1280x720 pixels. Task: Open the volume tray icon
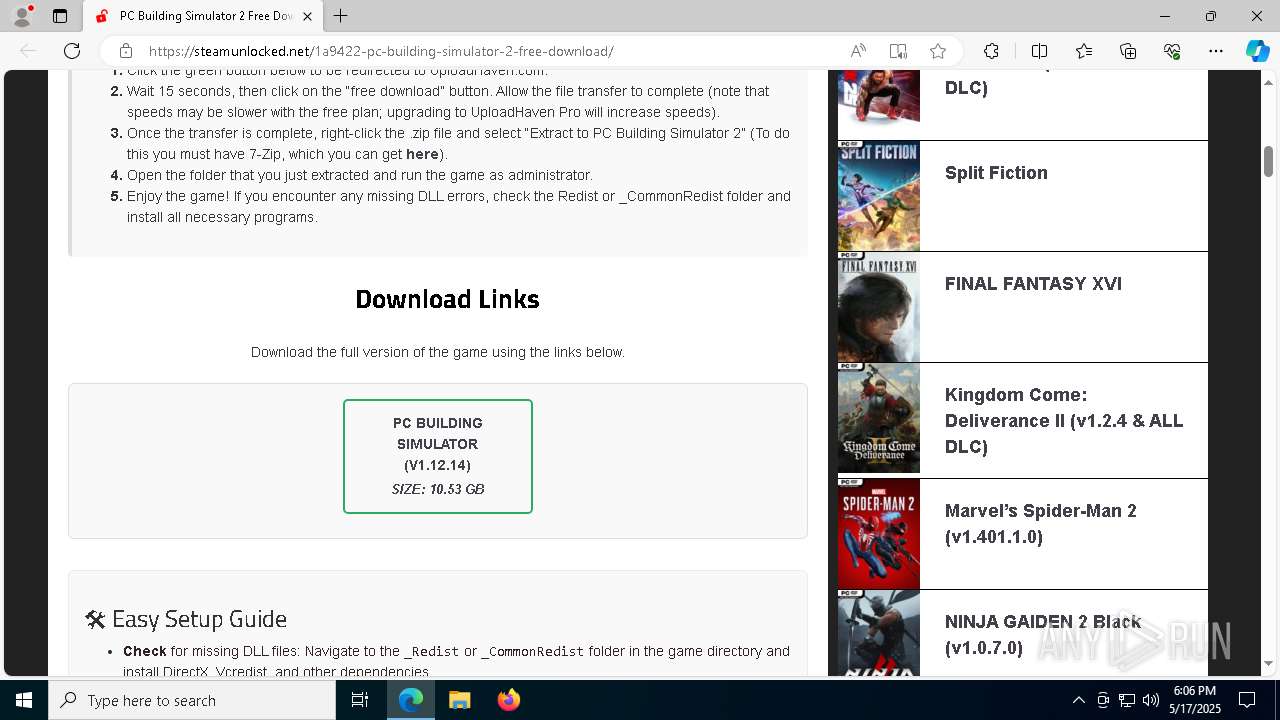(1151, 700)
